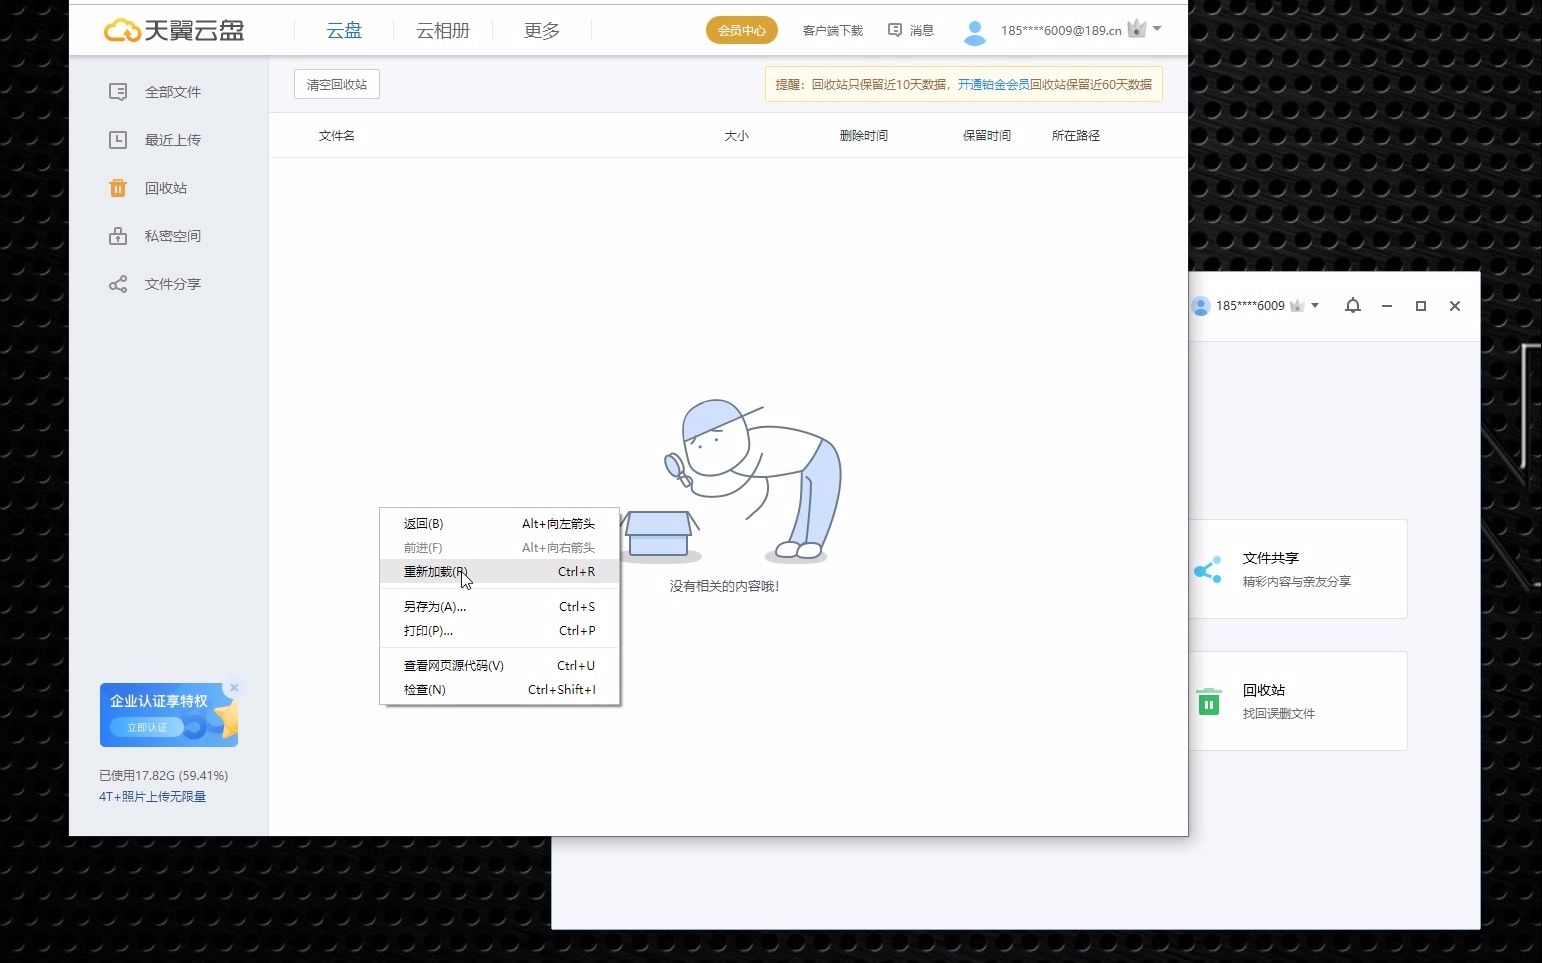Minimize the desktop client window

point(1387,306)
